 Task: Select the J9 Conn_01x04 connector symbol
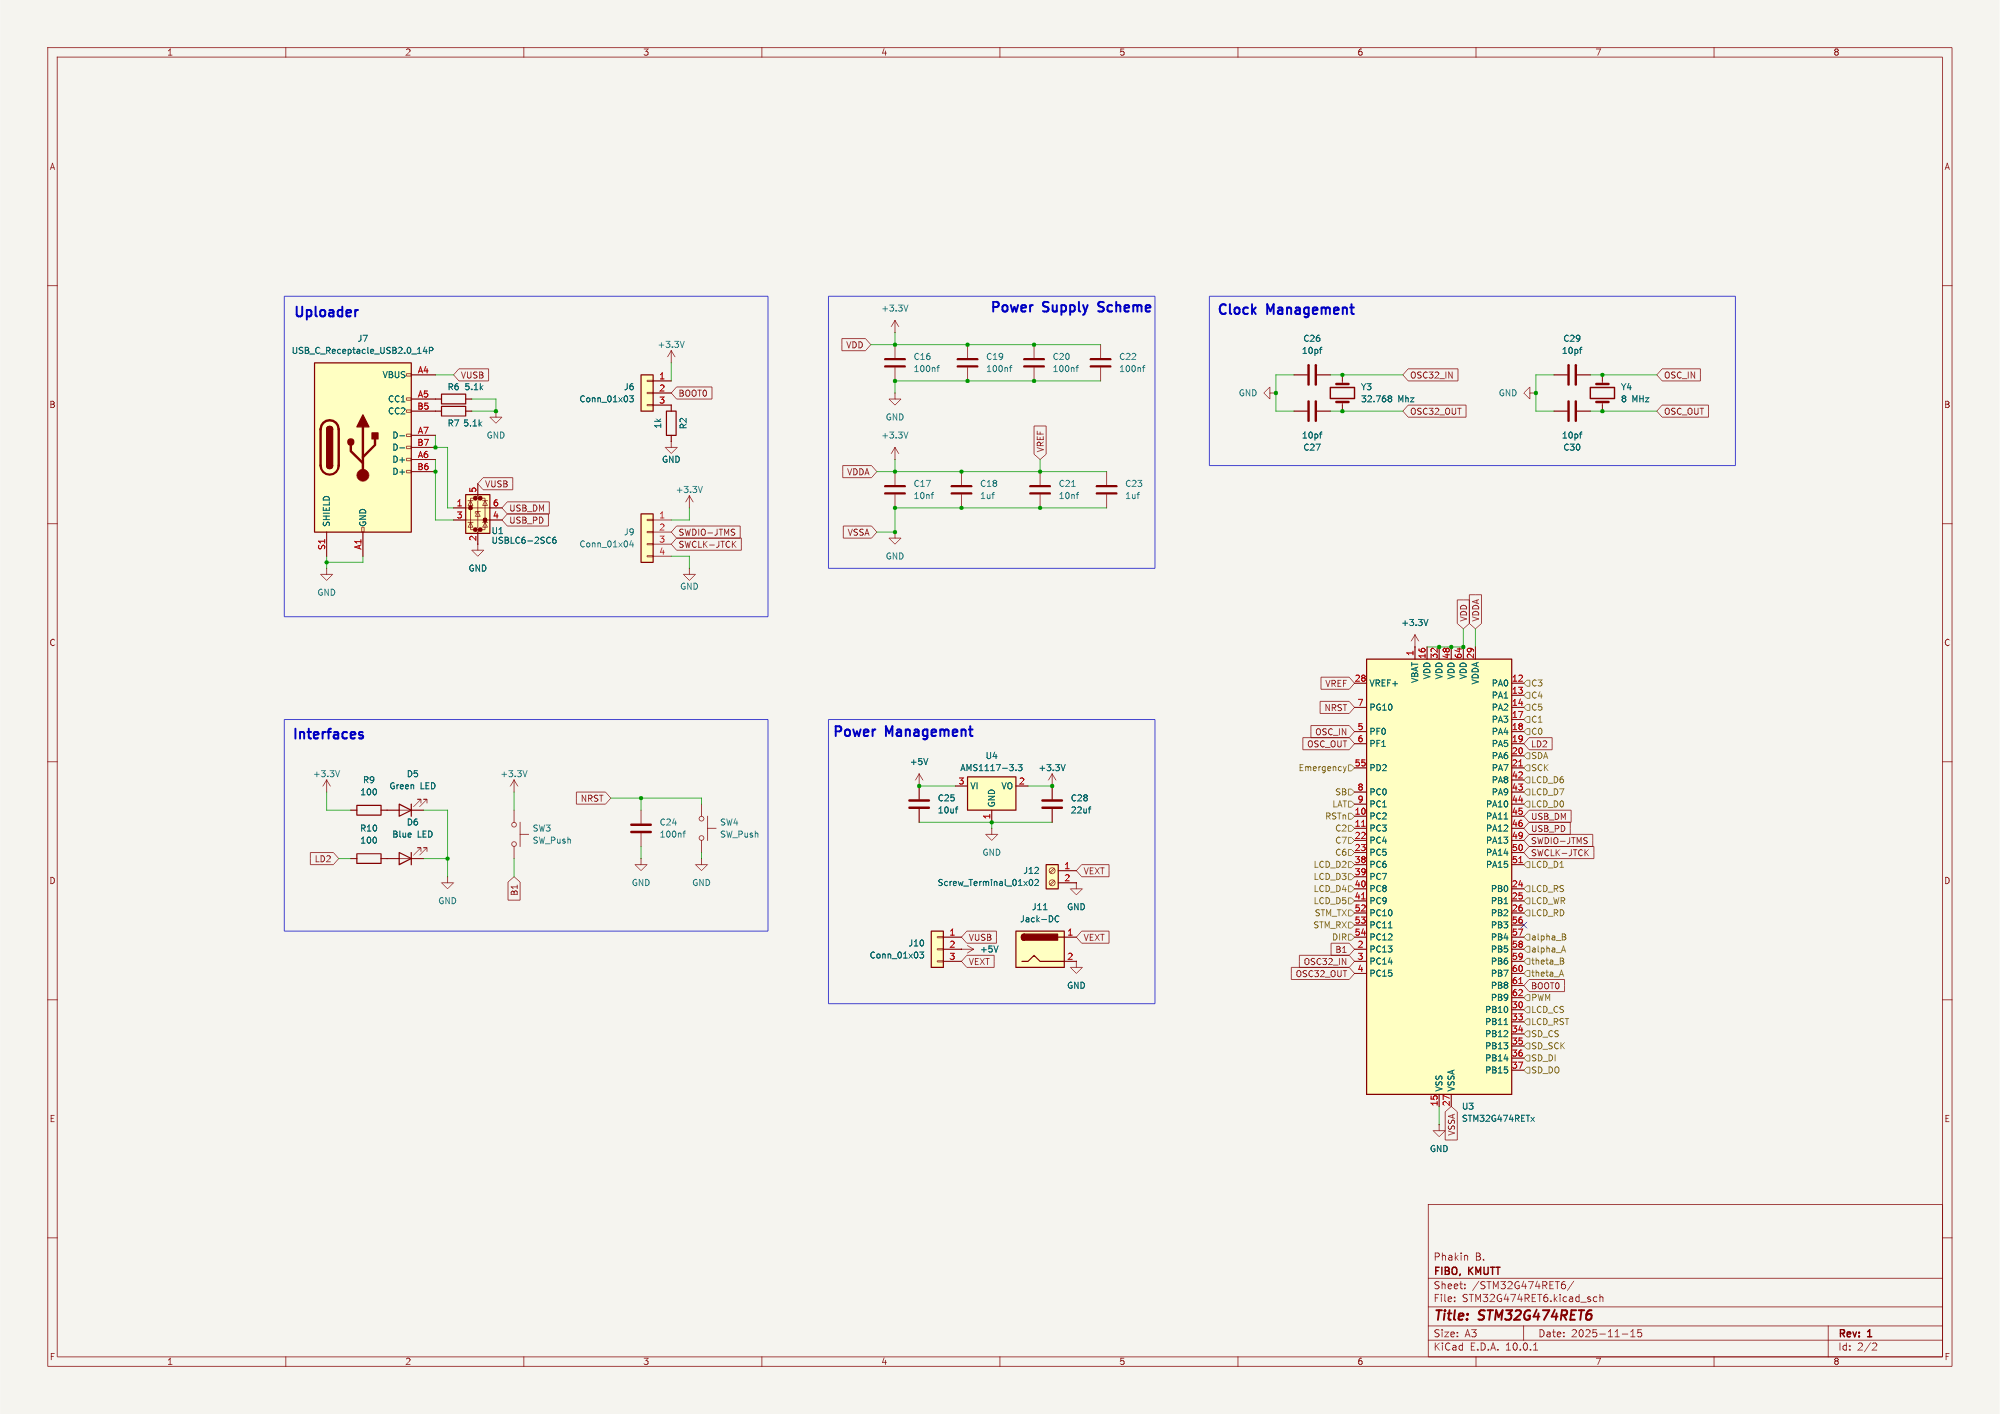click(647, 538)
